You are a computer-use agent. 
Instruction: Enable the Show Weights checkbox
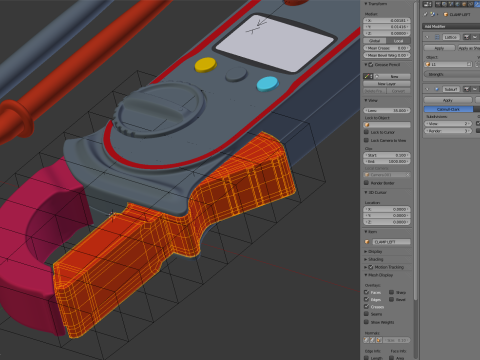pyautogui.click(x=367, y=322)
